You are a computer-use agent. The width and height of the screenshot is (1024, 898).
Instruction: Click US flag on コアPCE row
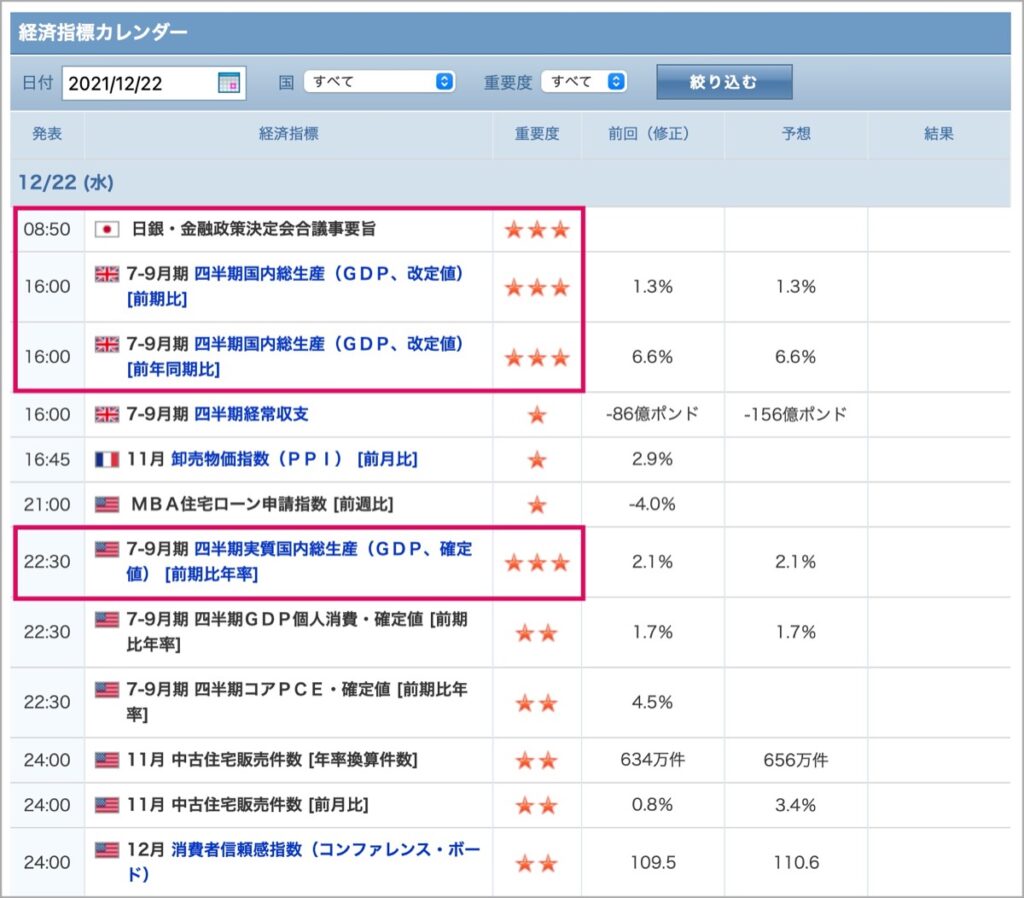point(106,689)
